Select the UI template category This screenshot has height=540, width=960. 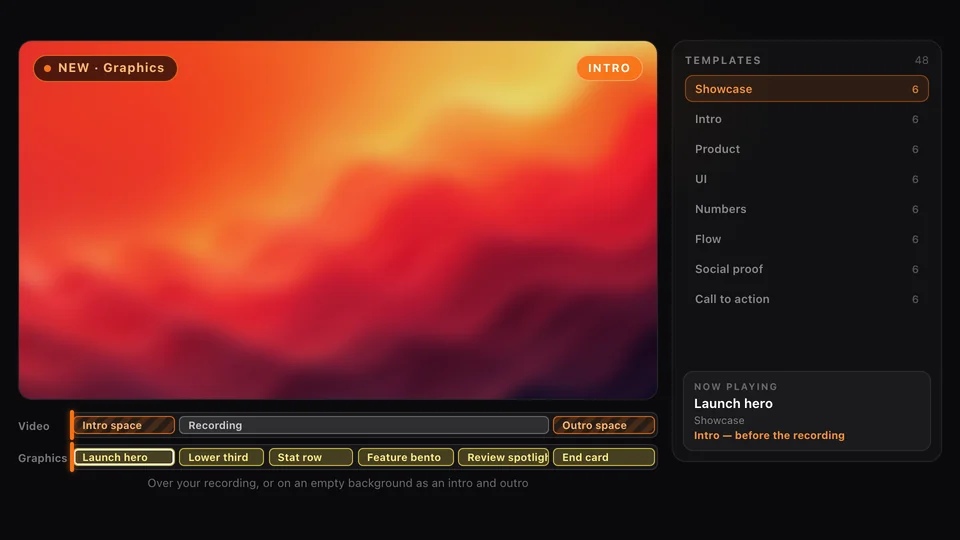click(806, 179)
